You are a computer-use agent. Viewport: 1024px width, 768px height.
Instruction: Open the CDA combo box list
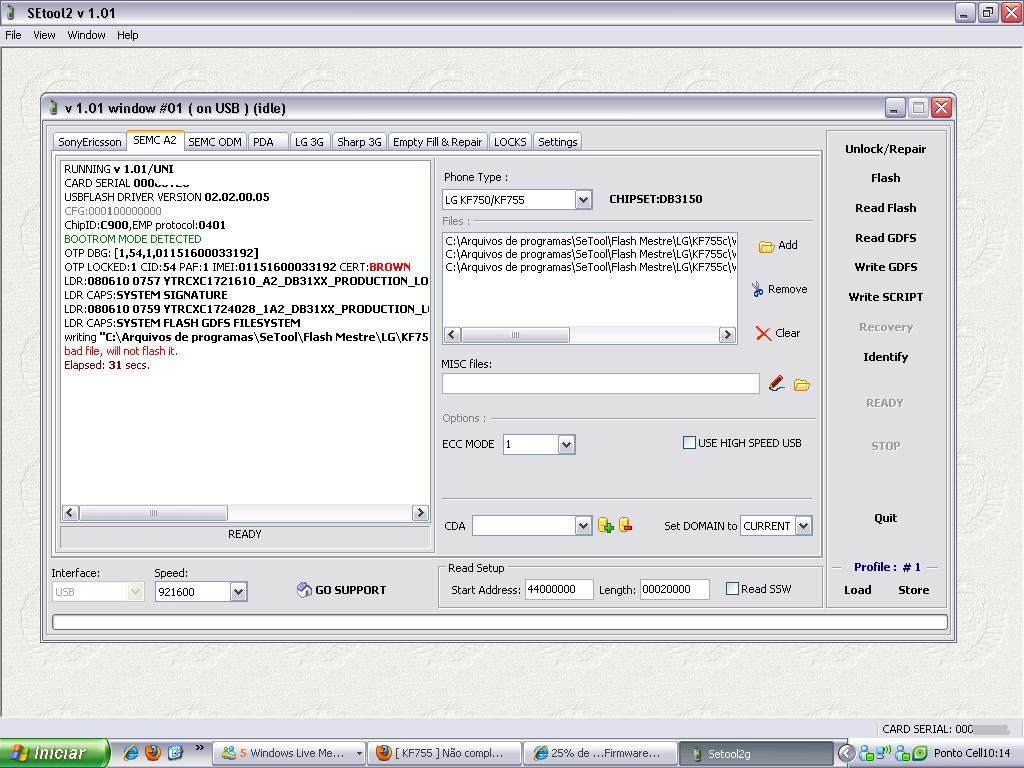583,526
